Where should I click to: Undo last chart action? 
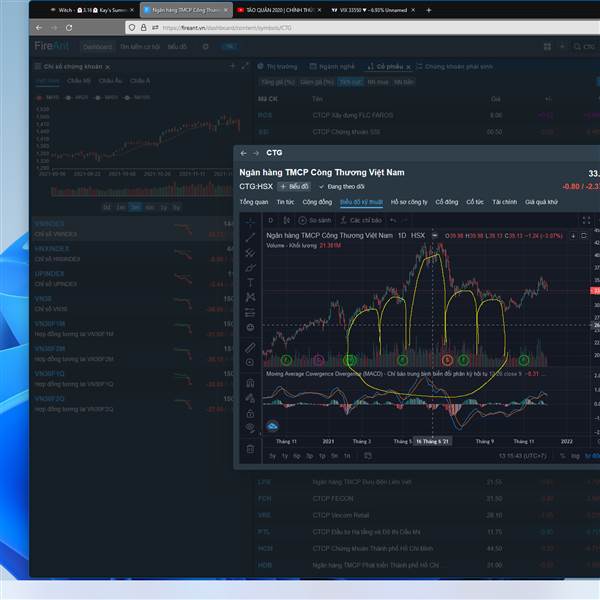pyautogui.click(x=393, y=220)
